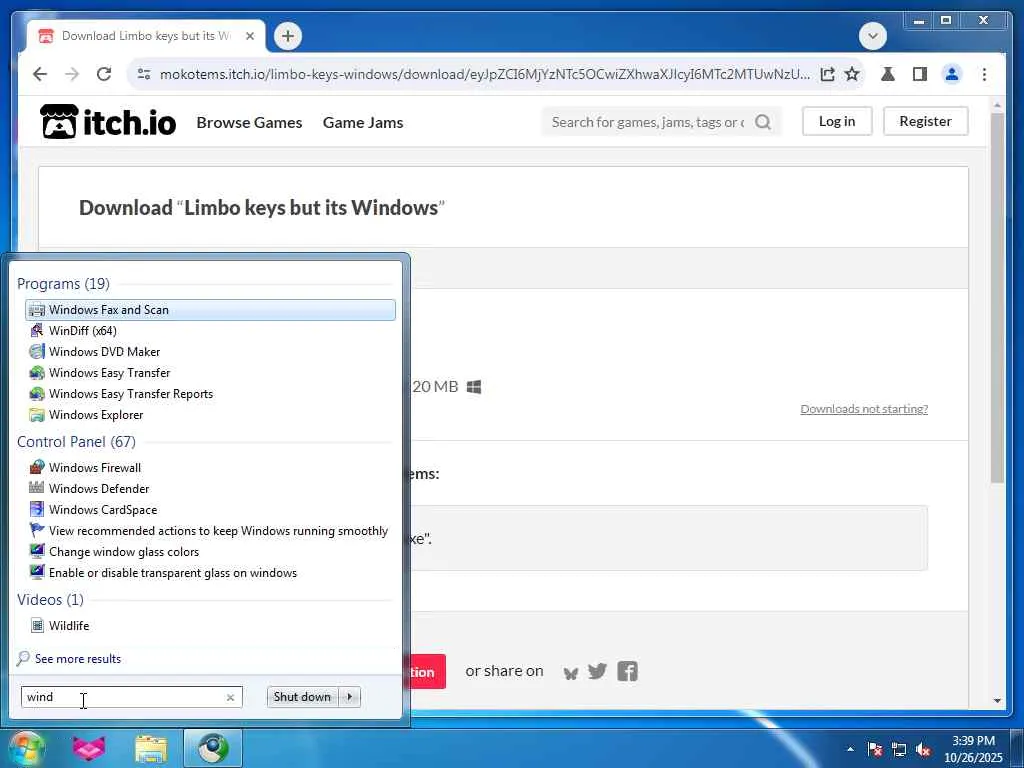
Task: Show hidden system tray icons
Action: coord(850,749)
